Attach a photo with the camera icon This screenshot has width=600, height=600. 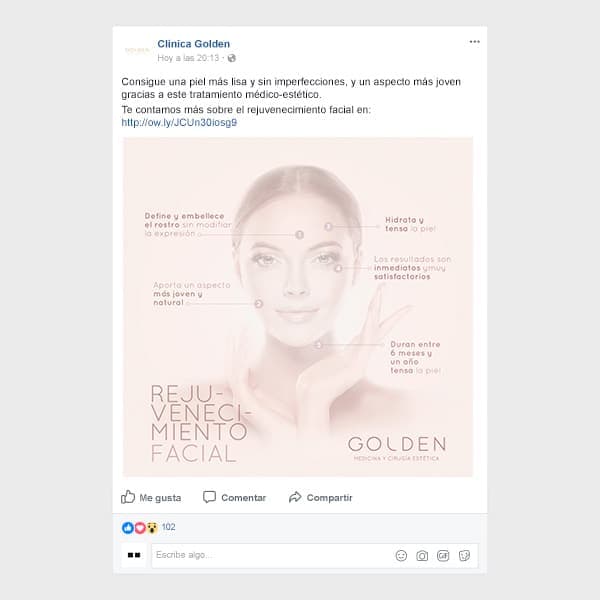point(422,556)
